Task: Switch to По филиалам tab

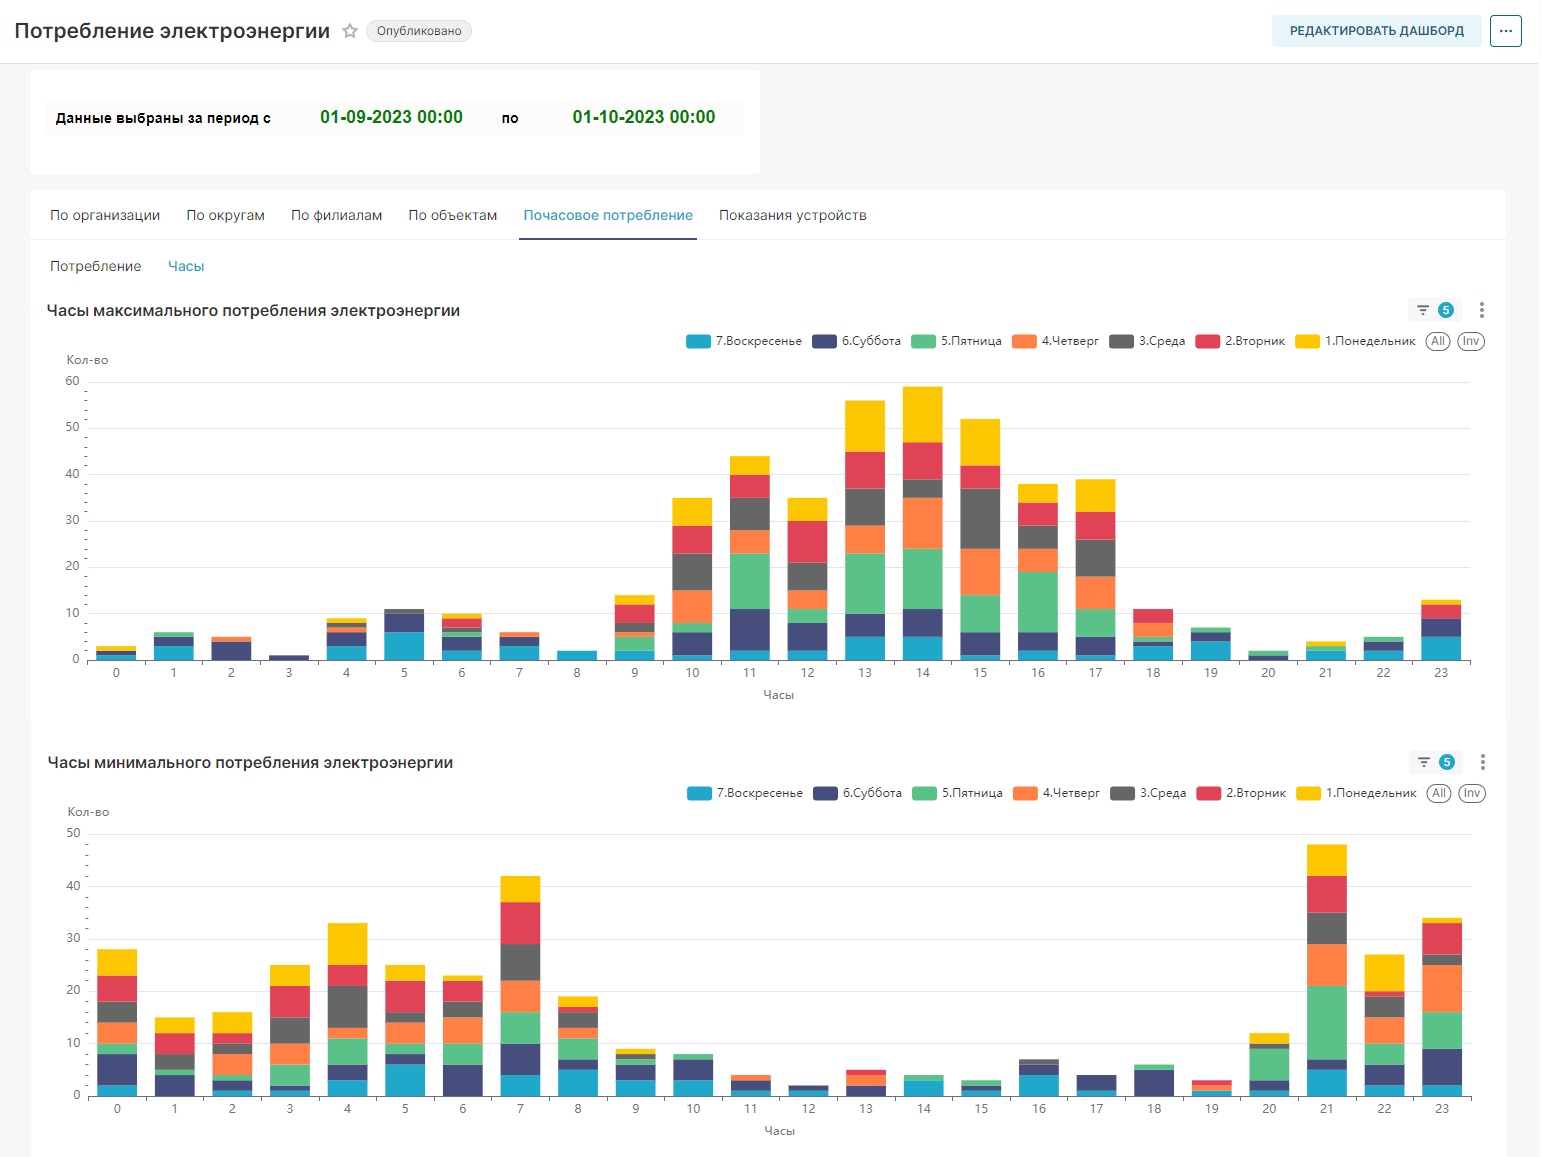Action: click(336, 215)
